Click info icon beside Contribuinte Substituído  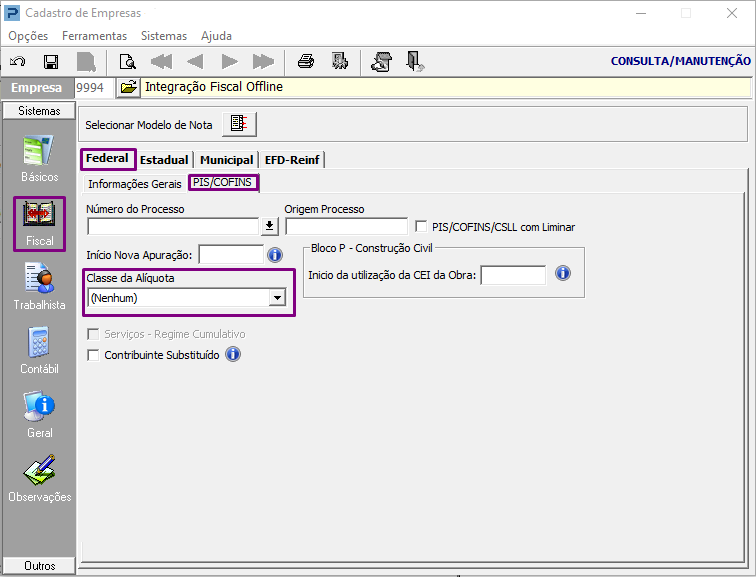[233, 354]
